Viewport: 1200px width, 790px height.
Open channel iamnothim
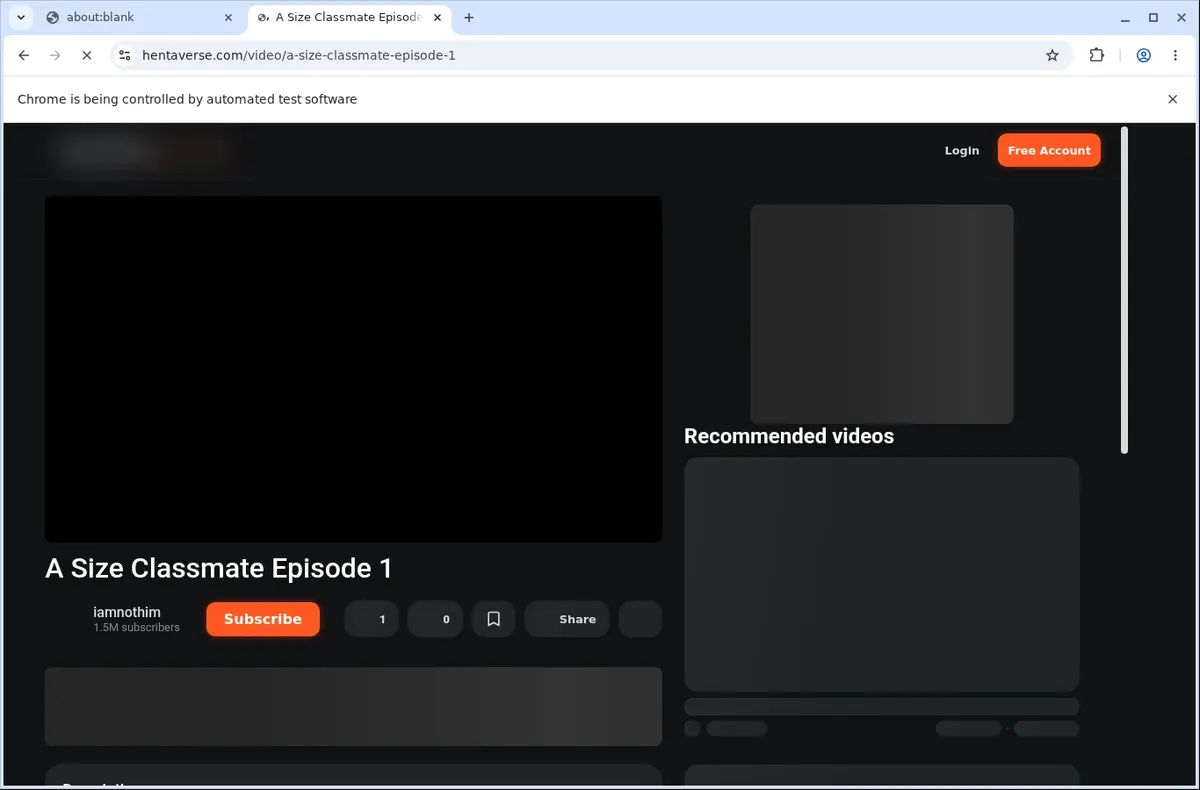point(127,612)
